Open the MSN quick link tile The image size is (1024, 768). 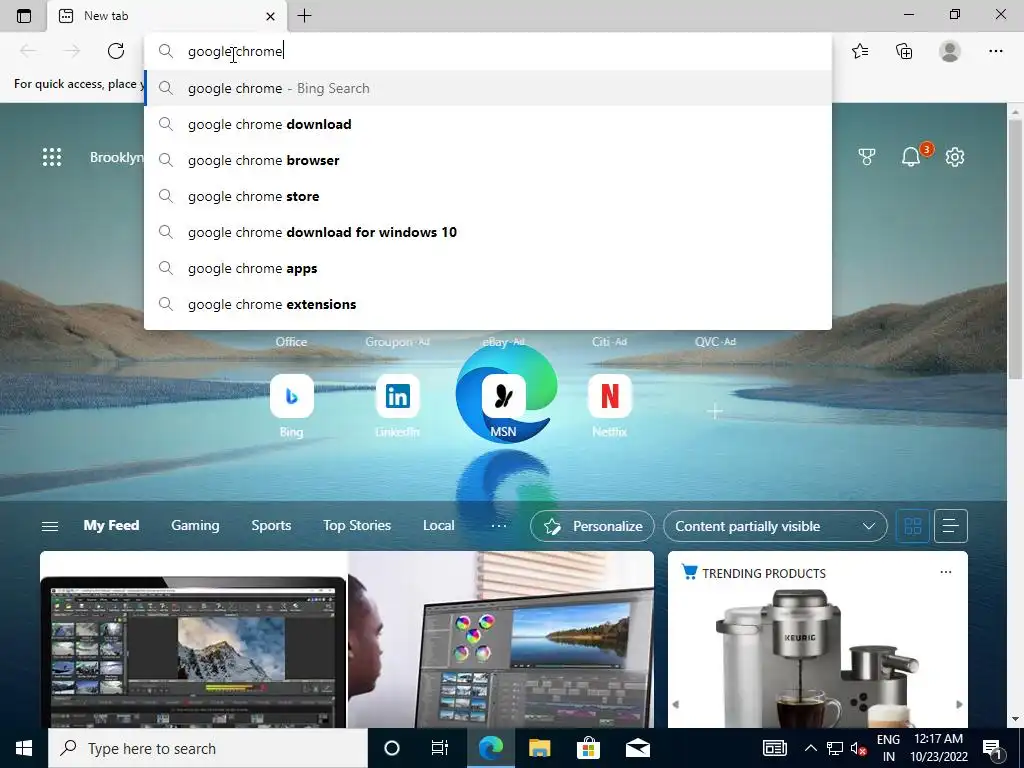click(504, 396)
